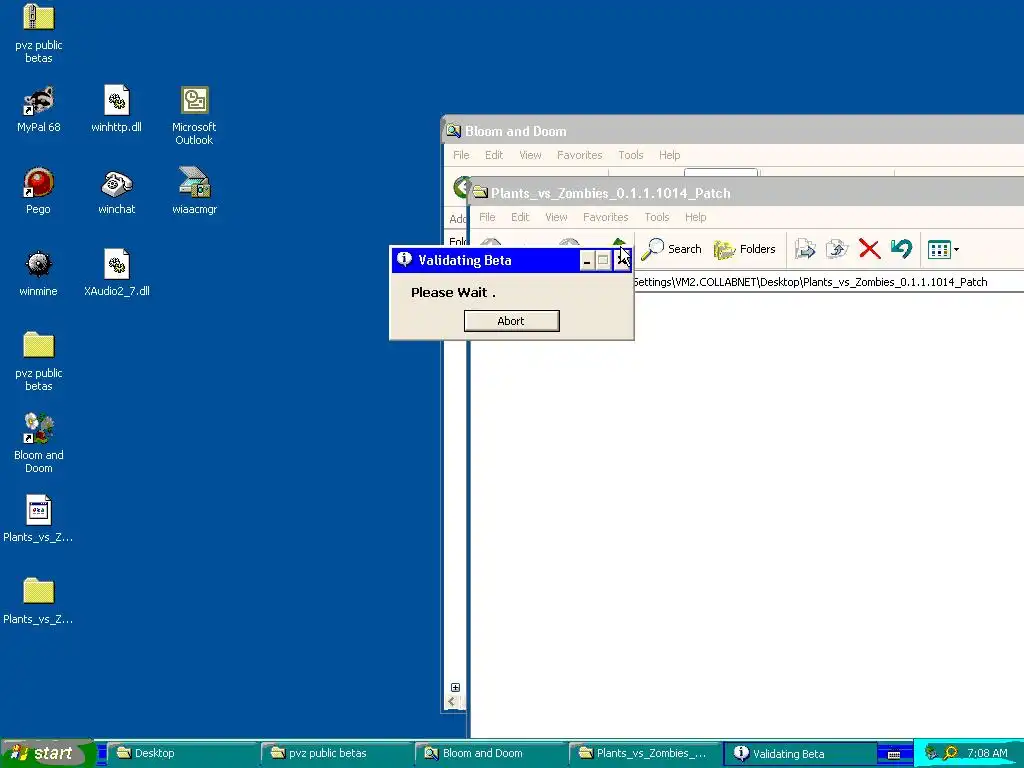Open Views dropdown in Patch window toolbar

(x=944, y=249)
